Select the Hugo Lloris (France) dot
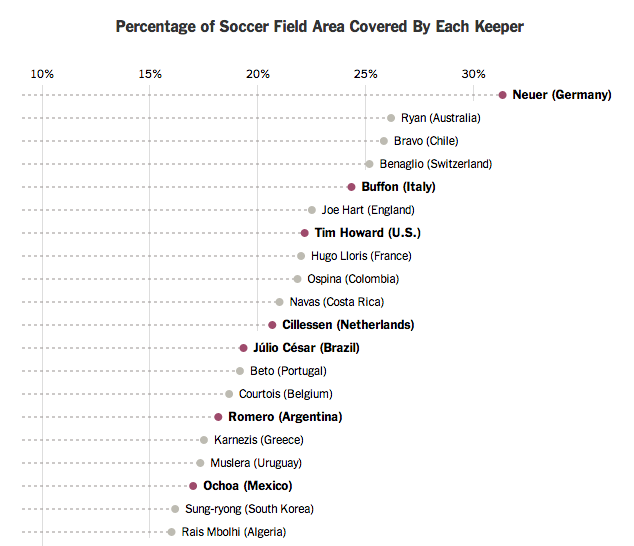 click(x=301, y=256)
